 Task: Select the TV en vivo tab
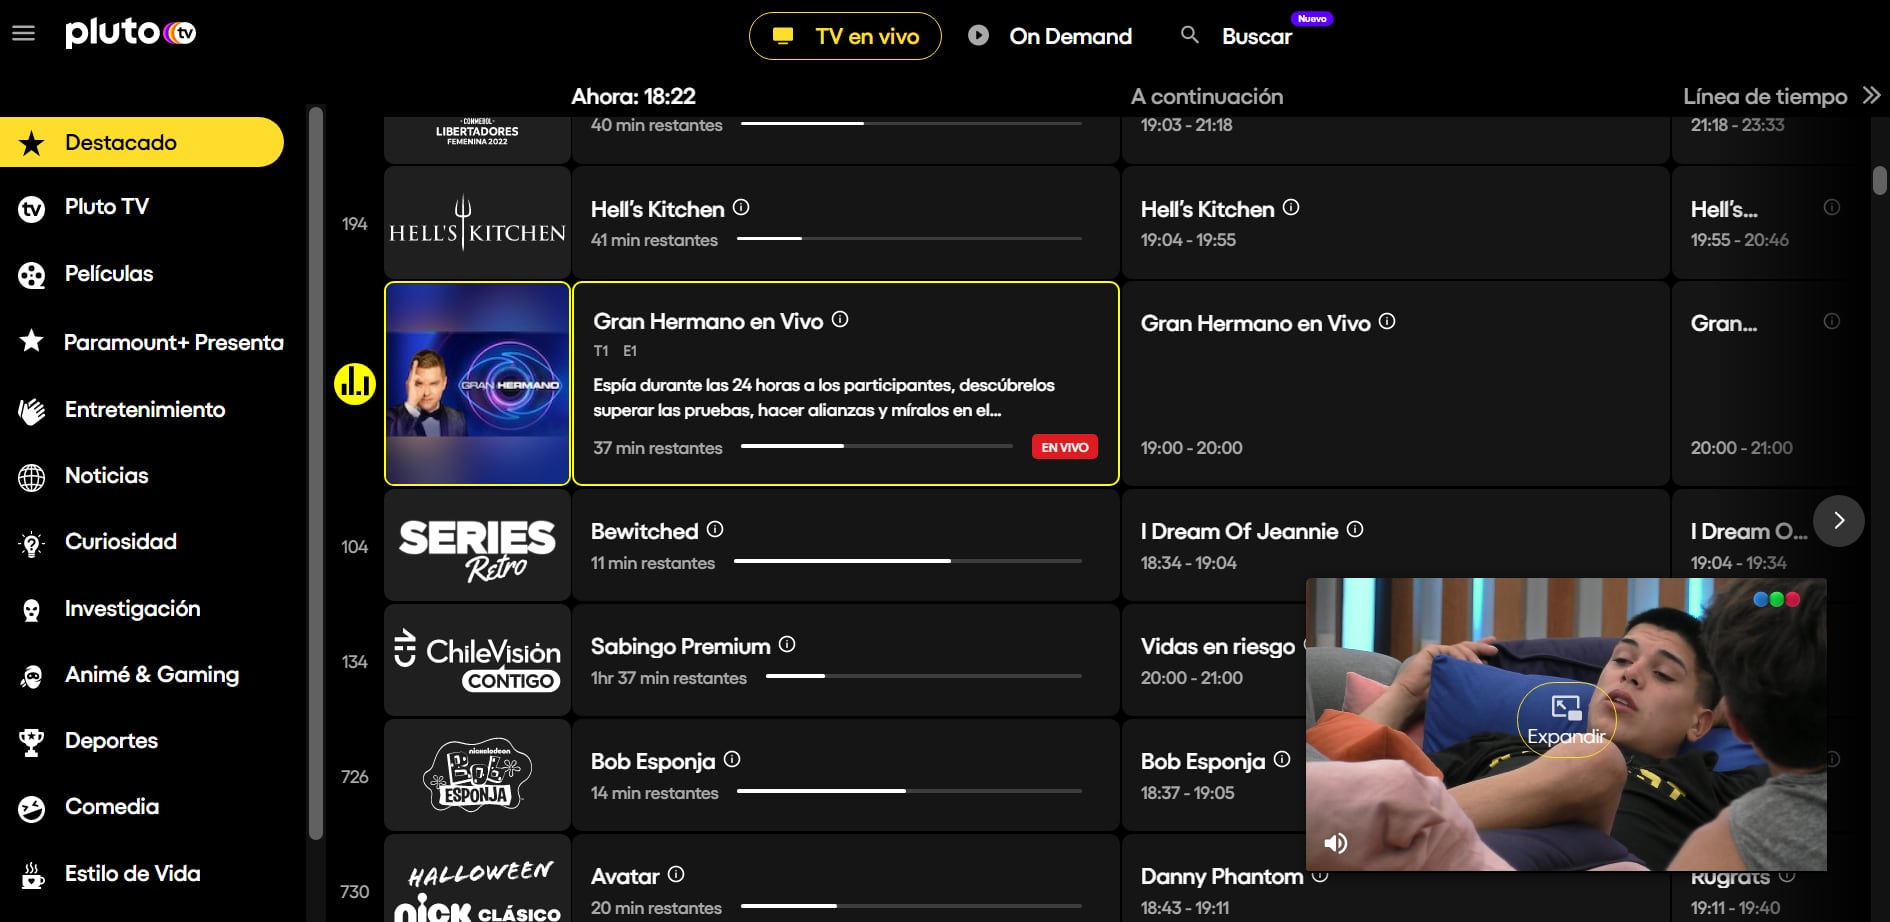point(845,36)
